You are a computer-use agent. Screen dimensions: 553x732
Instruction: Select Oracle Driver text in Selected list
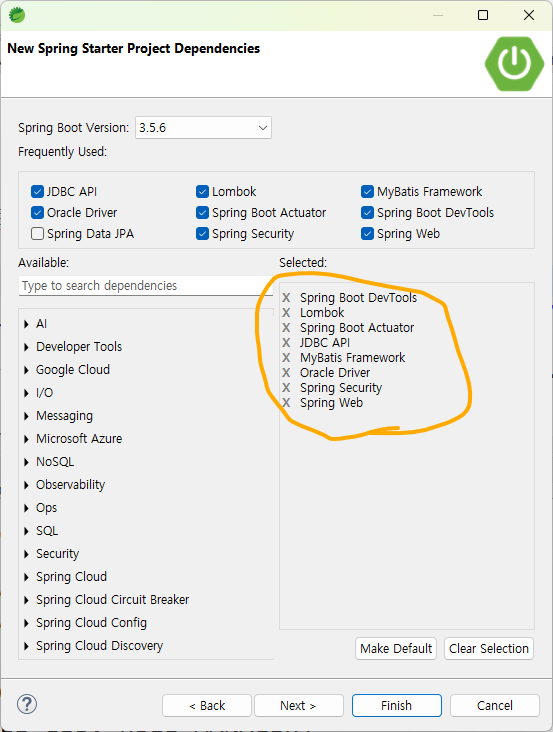[335, 373]
